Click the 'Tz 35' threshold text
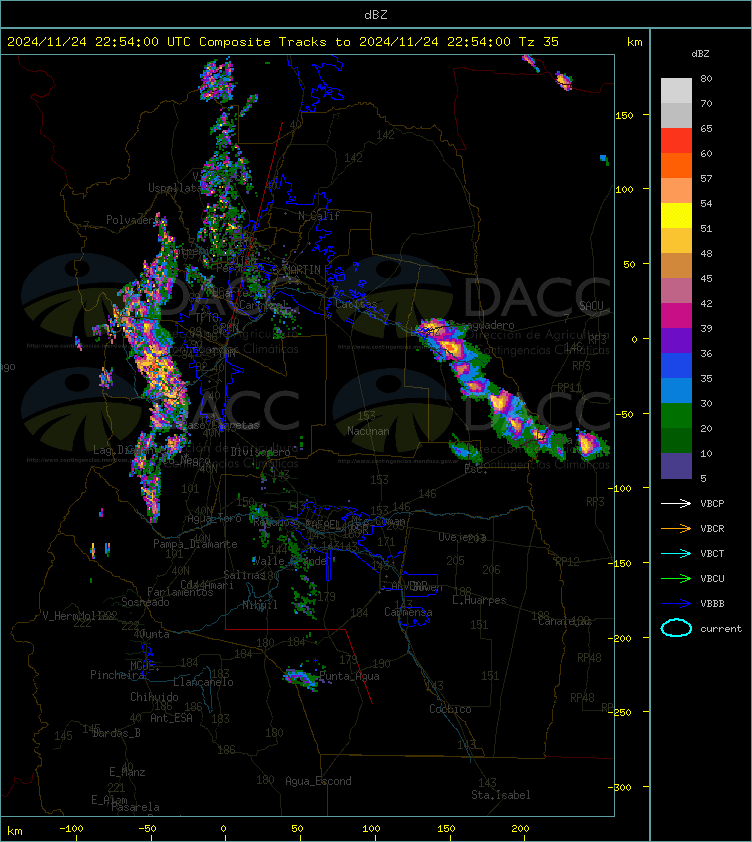Image resolution: width=752 pixels, height=842 pixels. 539,42
